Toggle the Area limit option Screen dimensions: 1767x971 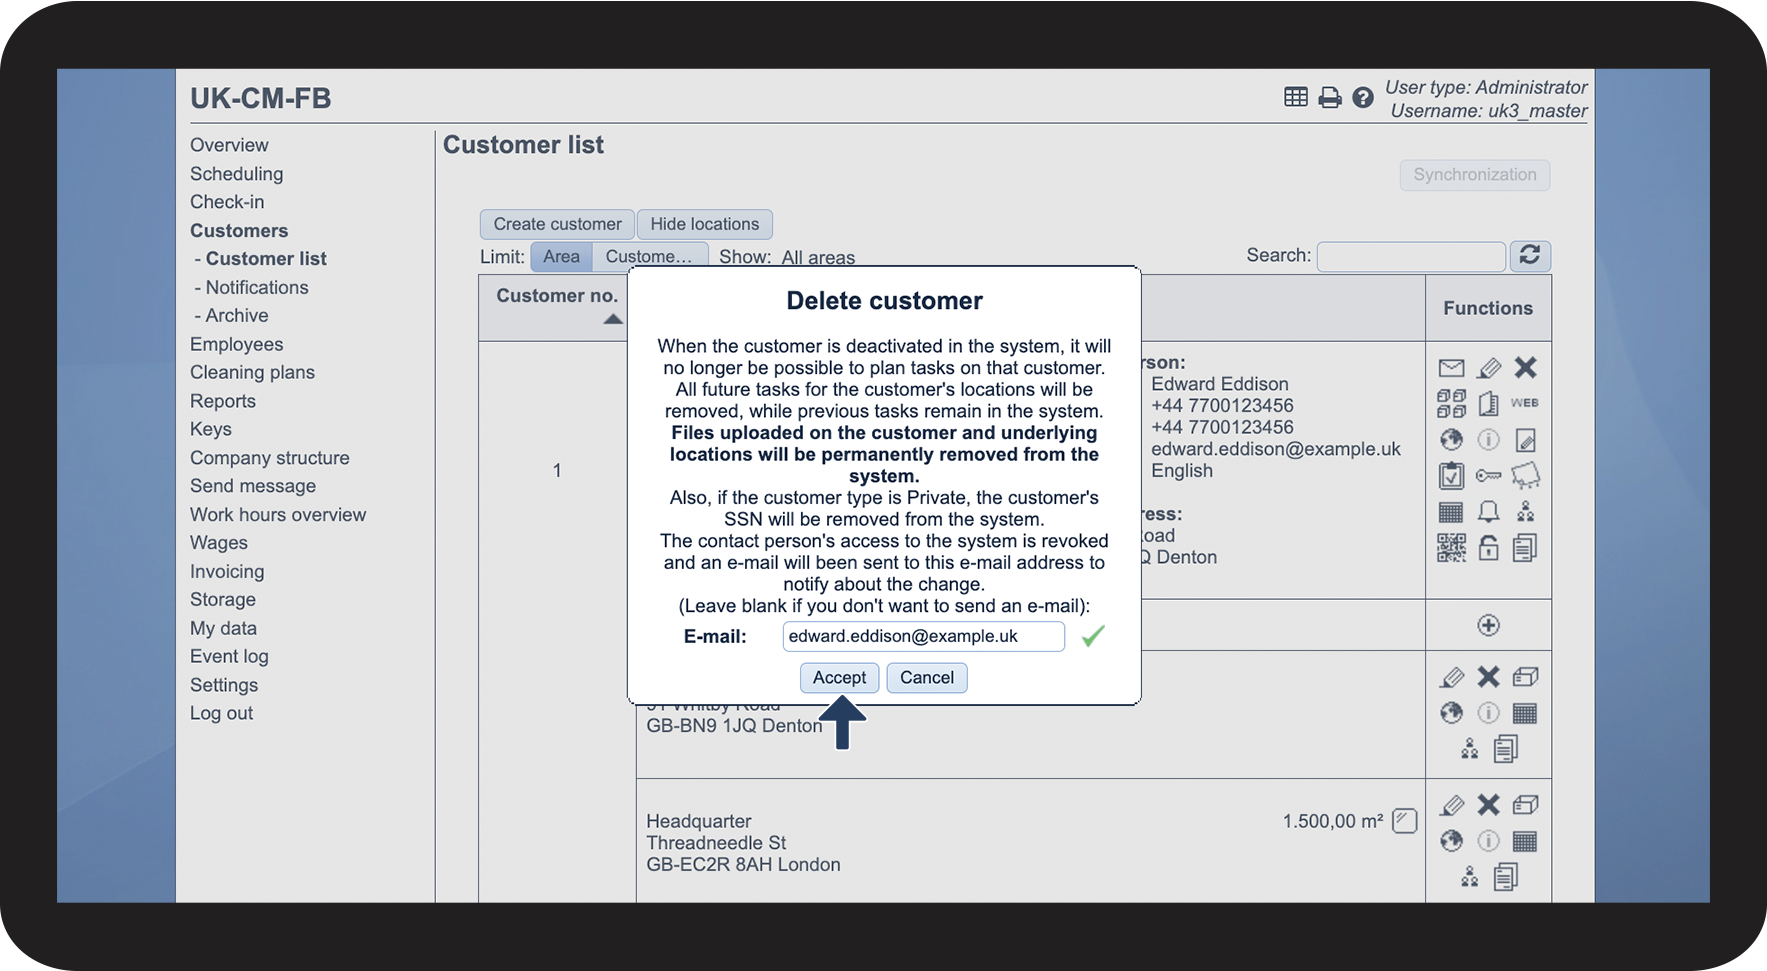point(561,257)
